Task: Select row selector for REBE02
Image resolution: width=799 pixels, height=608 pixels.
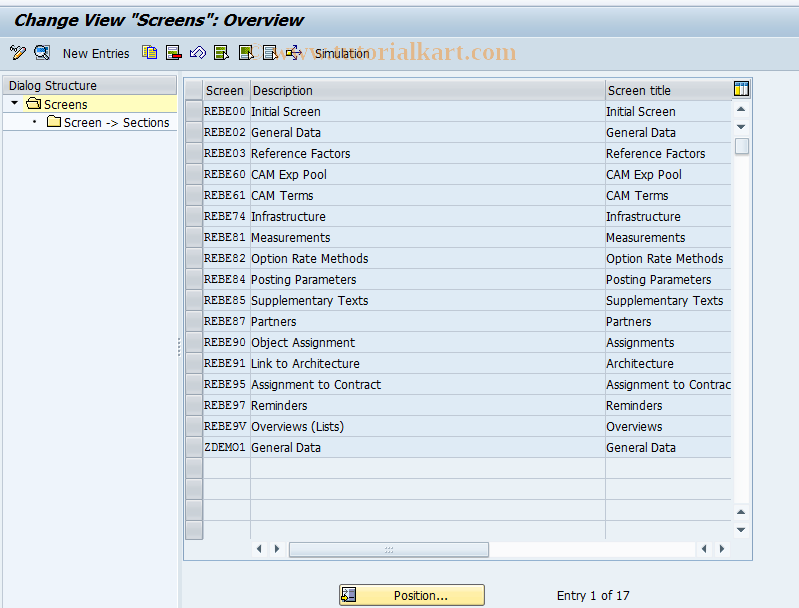Action: [194, 132]
